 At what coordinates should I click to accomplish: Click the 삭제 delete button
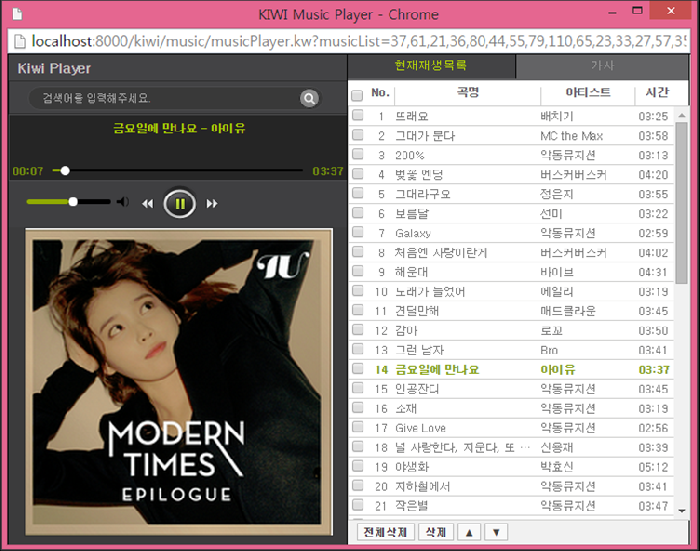click(x=435, y=531)
